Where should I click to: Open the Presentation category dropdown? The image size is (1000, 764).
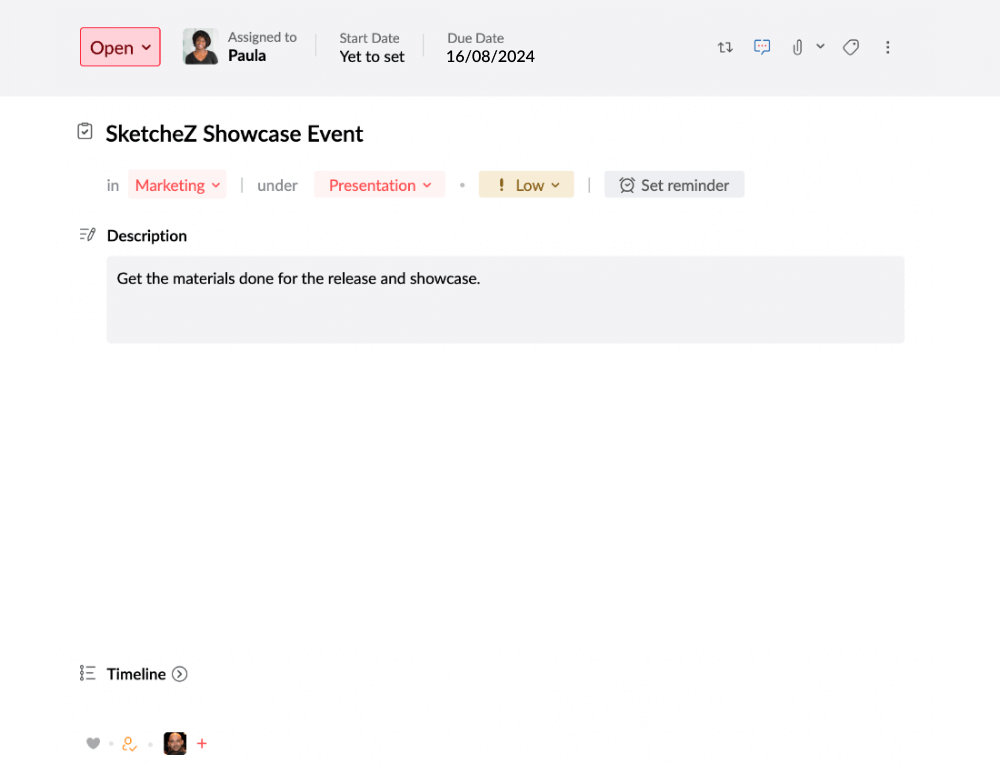click(x=379, y=185)
